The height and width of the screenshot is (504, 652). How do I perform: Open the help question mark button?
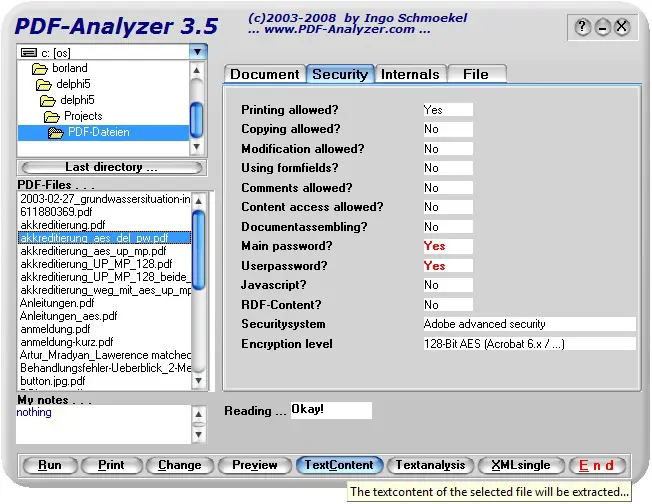582,27
